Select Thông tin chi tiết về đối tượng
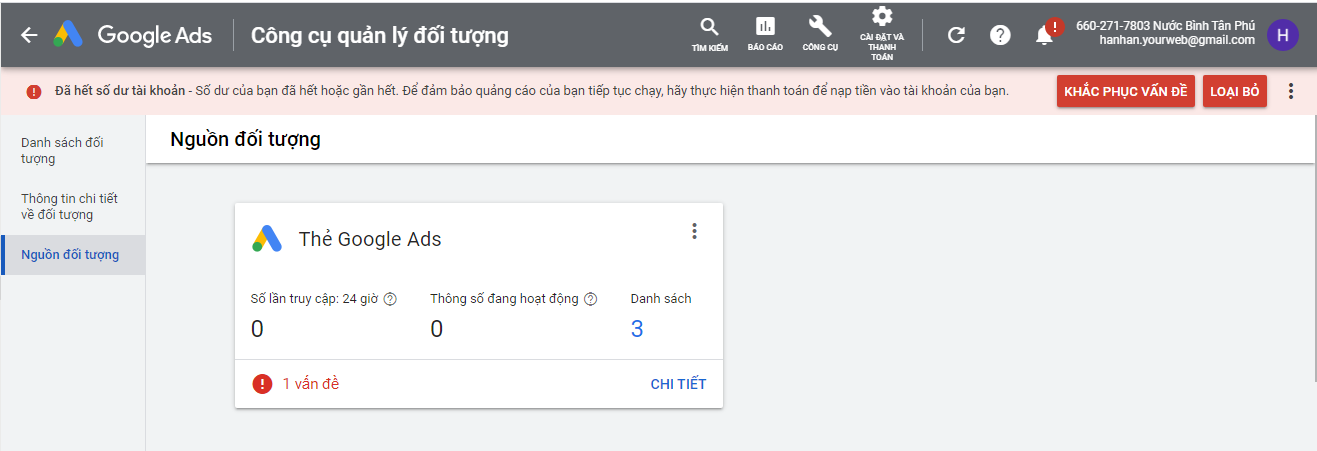Image resolution: width=1317 pixels, height=451 pixels. click(70, 207)
